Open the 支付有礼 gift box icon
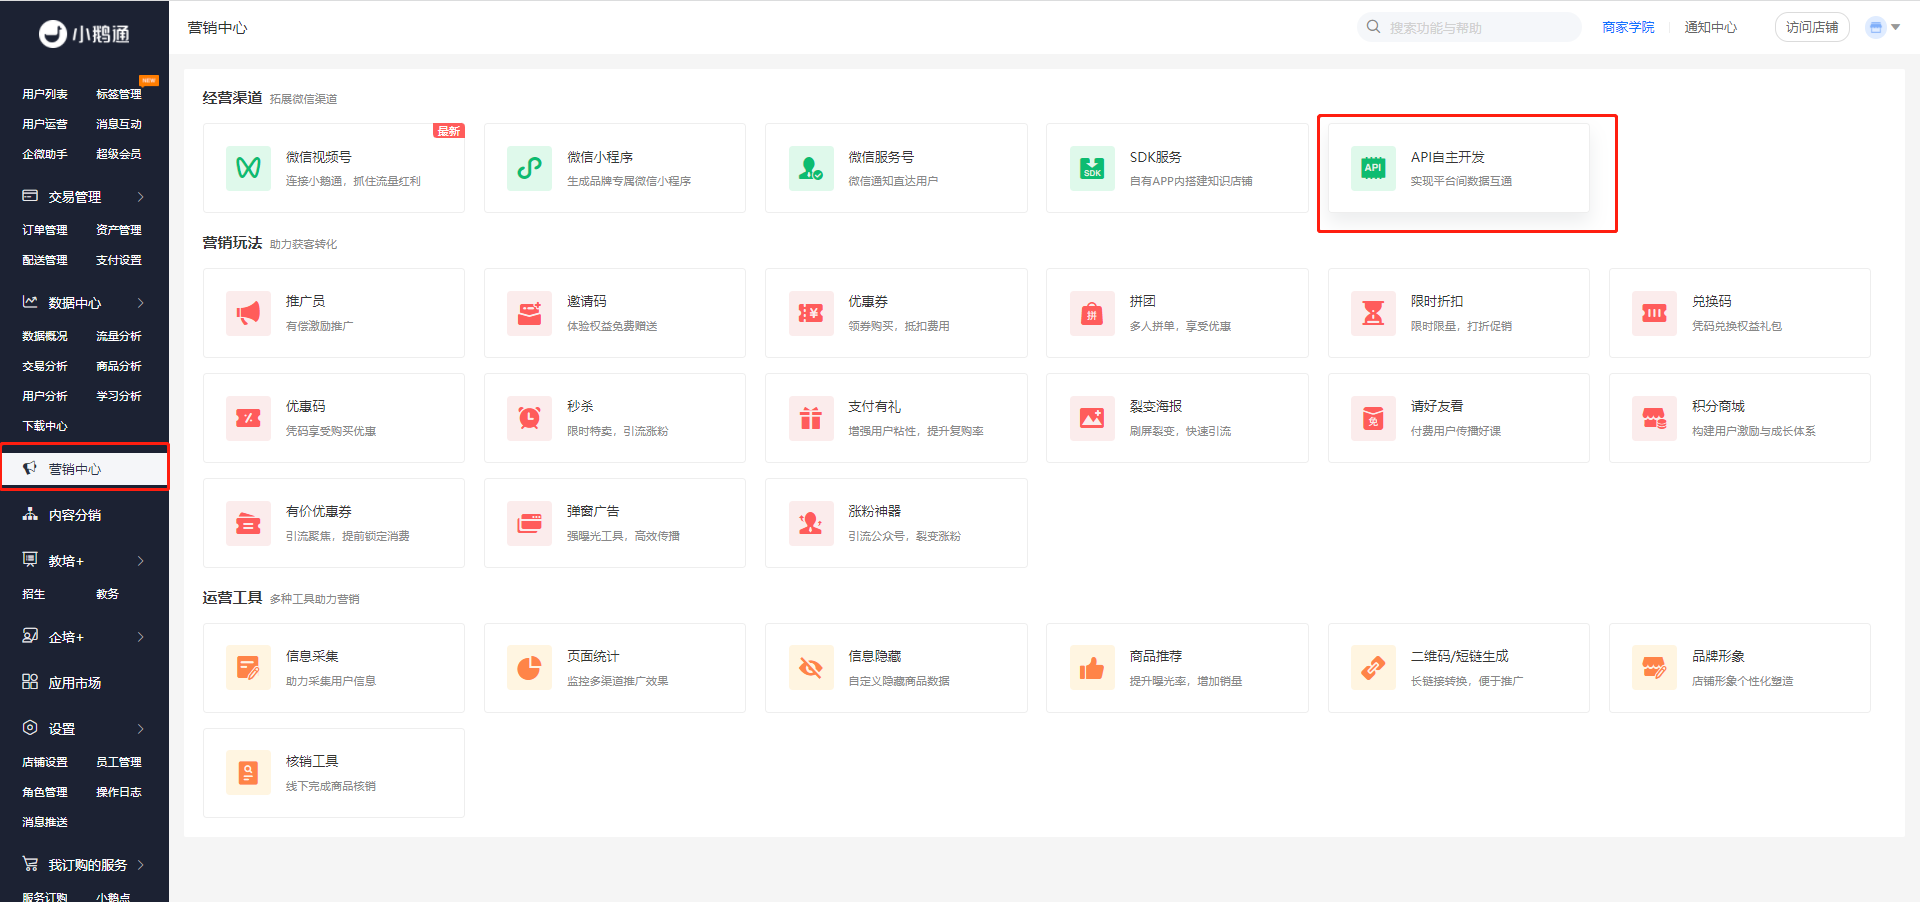The height and width of the screenshot is (902, 1920). tap(811, 418)
